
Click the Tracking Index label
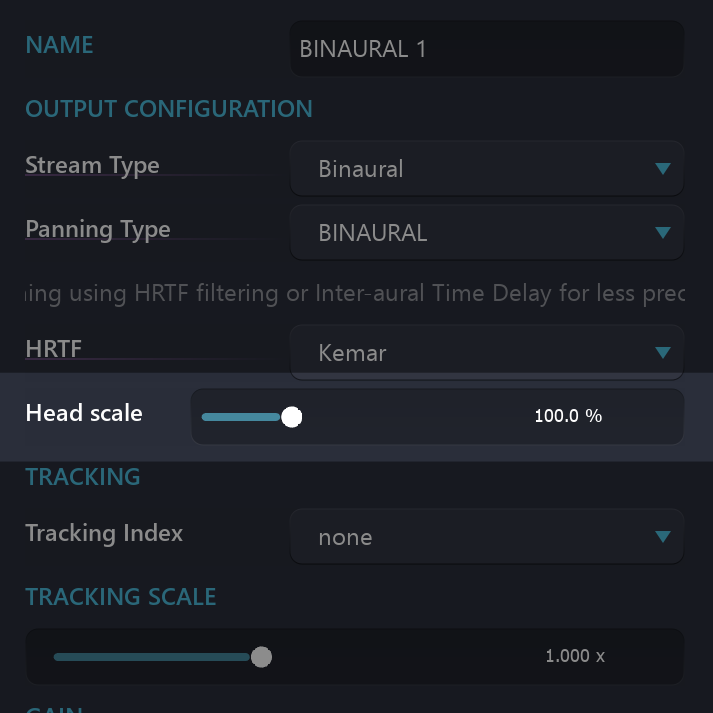[104, 533]
